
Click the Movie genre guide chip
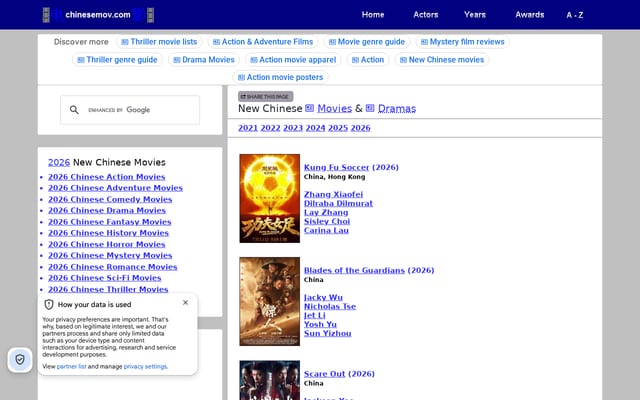point(367,42)
